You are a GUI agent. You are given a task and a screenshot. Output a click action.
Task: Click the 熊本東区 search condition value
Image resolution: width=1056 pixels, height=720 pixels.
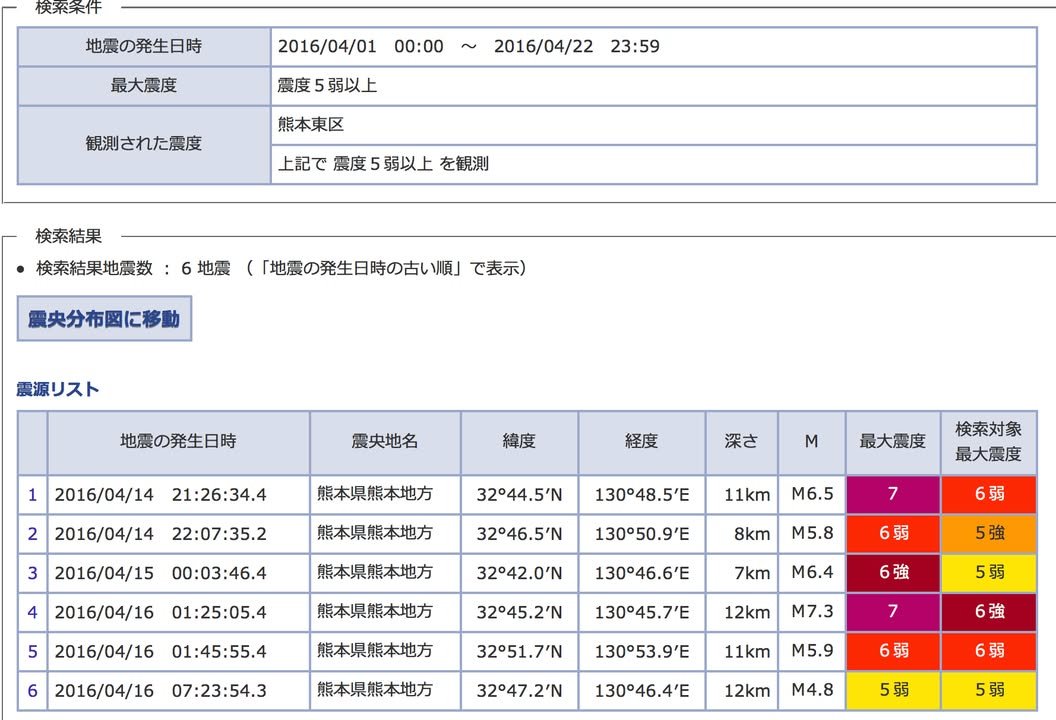(x=310, y=125)
